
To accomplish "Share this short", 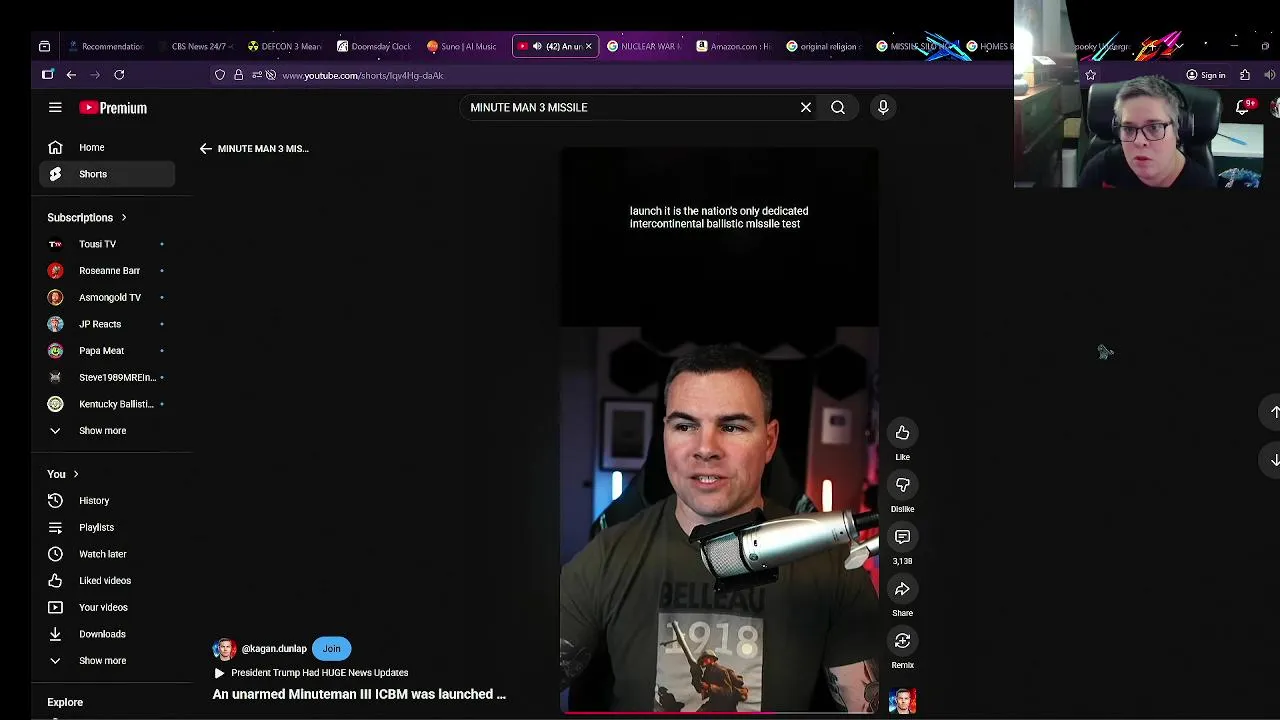I will pos(902,589).
